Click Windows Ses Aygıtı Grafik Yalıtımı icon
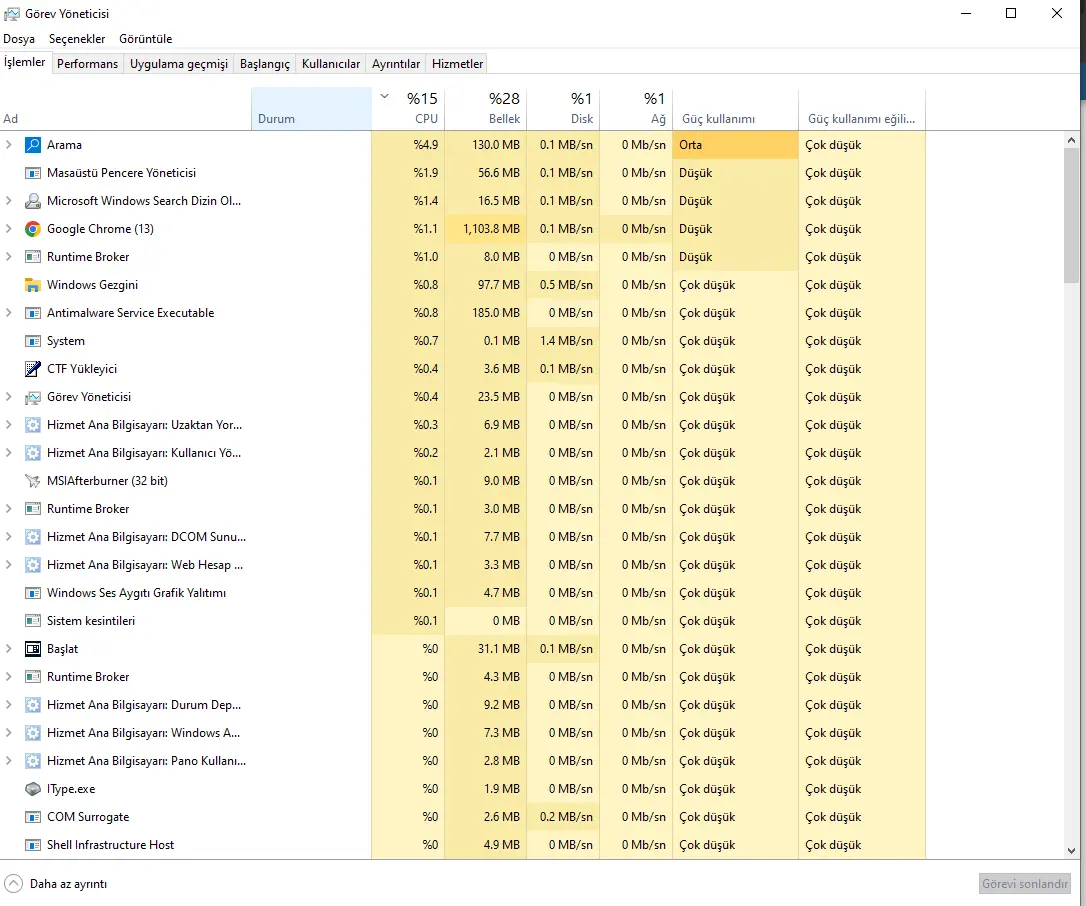1086x906 pixels. click(33, 593)
